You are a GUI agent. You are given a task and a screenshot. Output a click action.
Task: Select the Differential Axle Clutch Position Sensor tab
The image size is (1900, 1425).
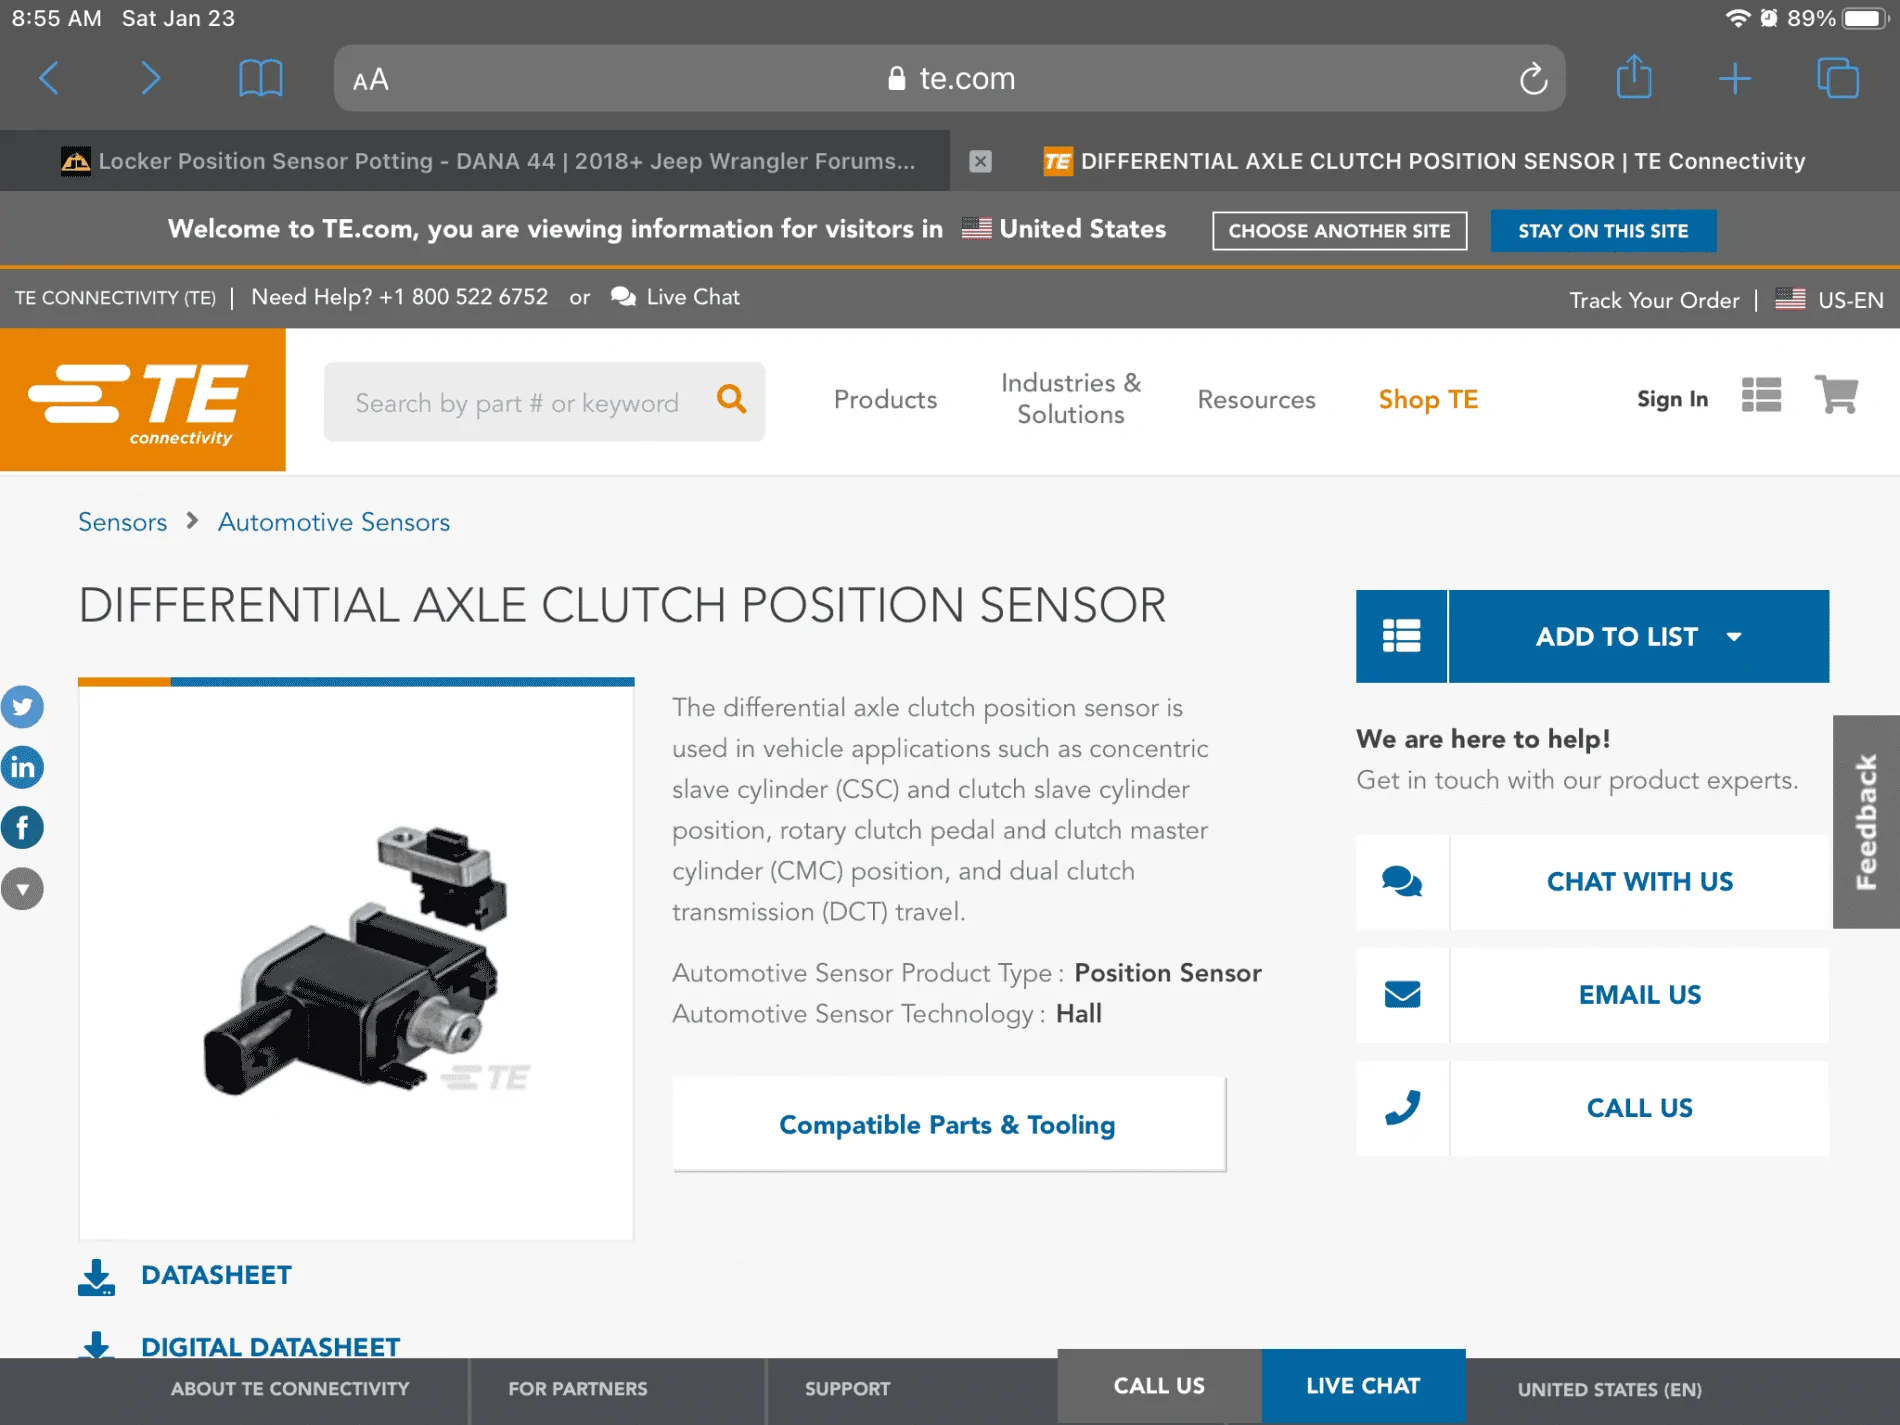pyautogui.click(x=1425, y=161)
